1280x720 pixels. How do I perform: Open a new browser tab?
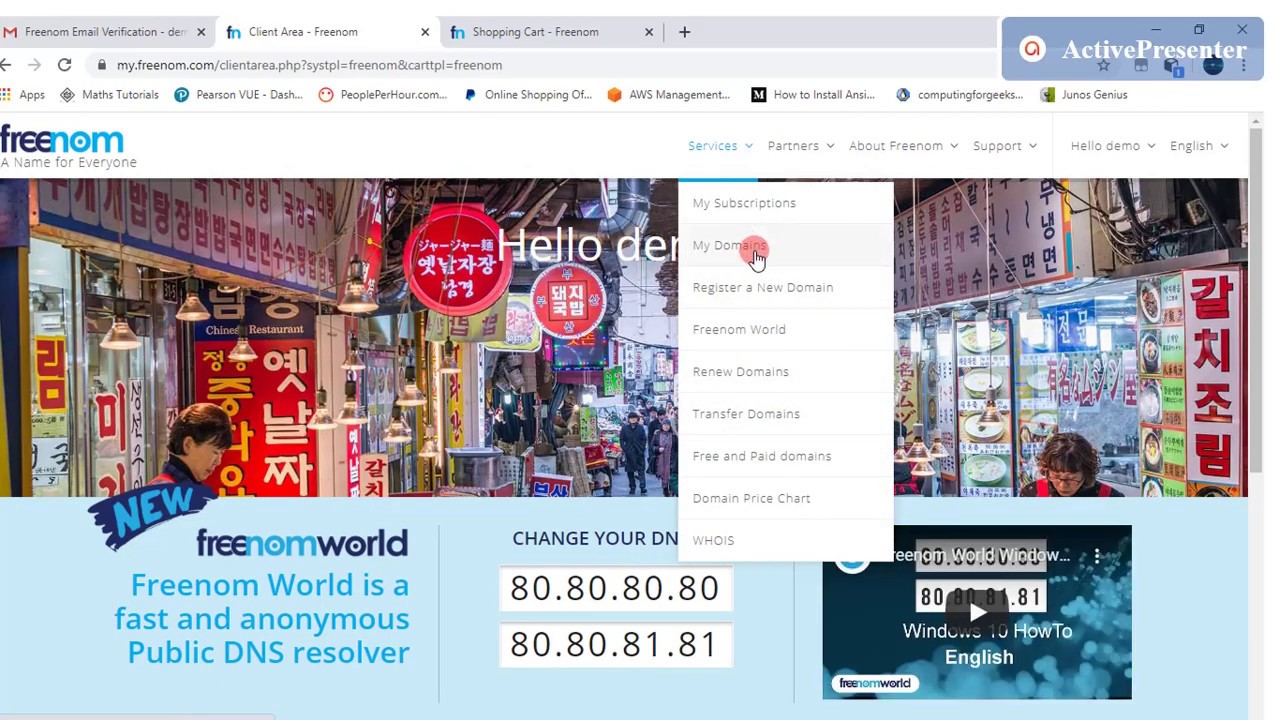coord(684,32)
